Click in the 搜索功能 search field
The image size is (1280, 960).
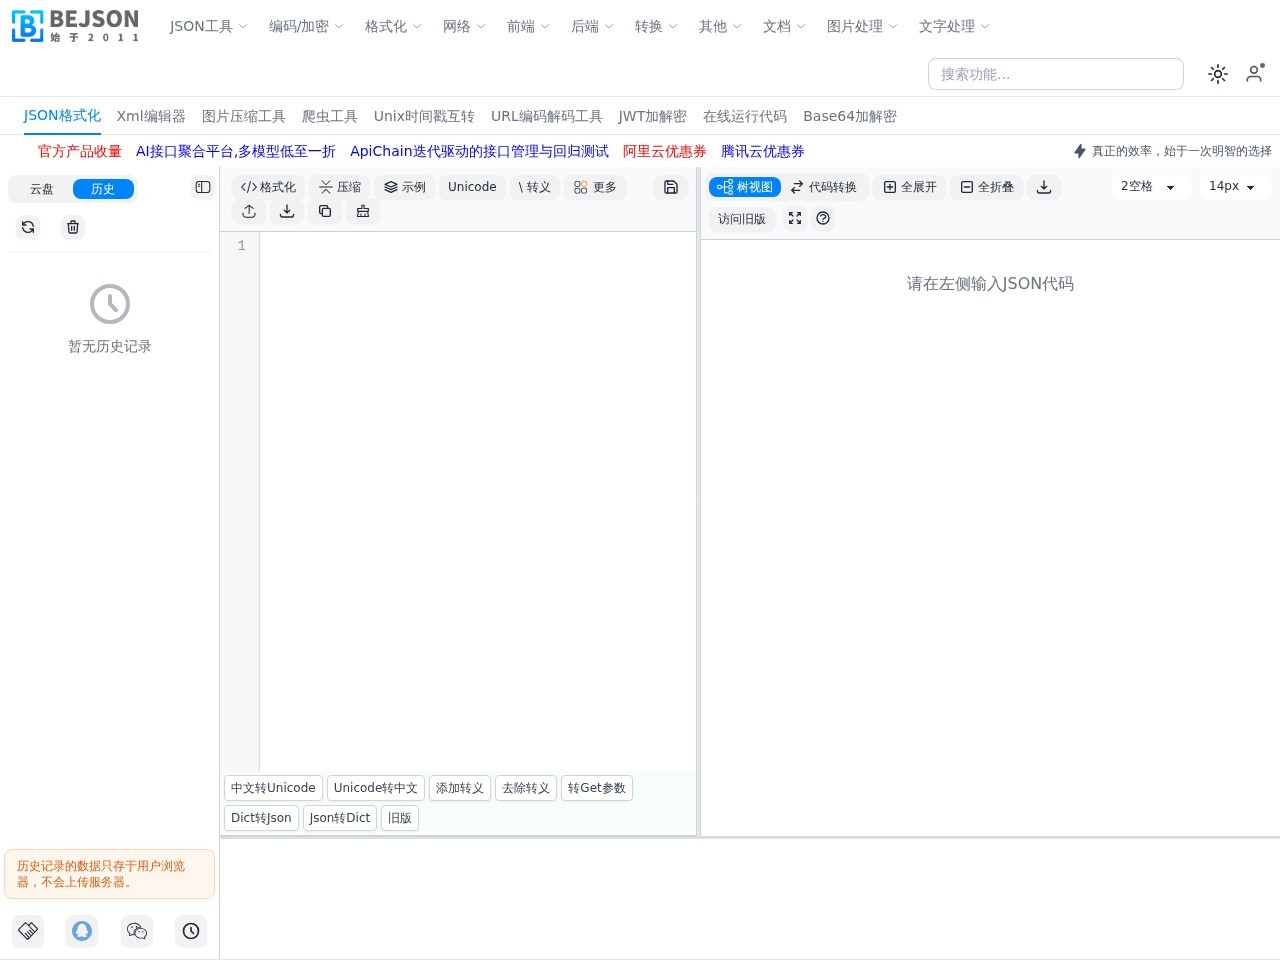coord(1056,74)
